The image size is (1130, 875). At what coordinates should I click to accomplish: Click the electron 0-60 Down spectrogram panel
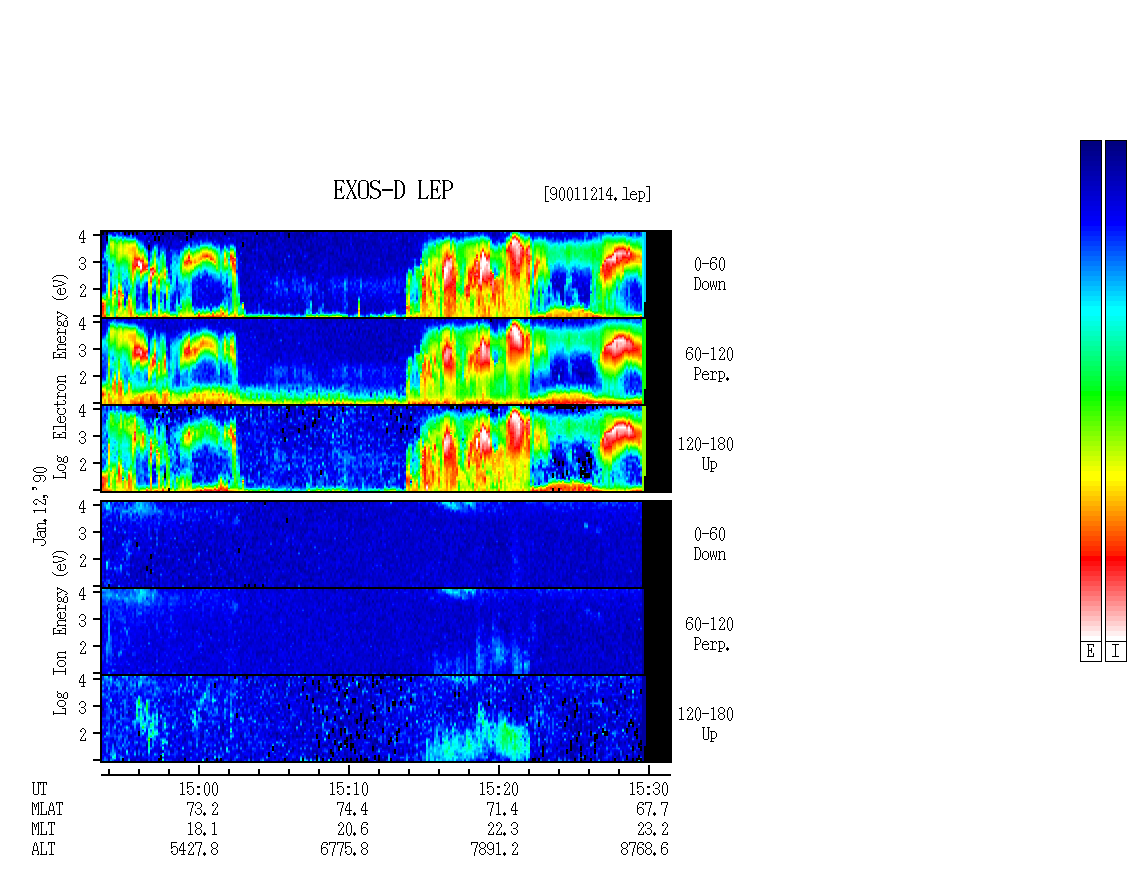pyautogui.click(x=386, y=274)
